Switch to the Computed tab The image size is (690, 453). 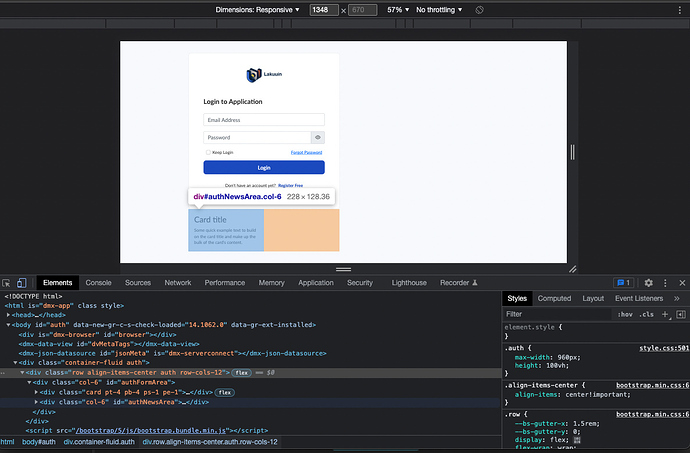coord(554,298)
